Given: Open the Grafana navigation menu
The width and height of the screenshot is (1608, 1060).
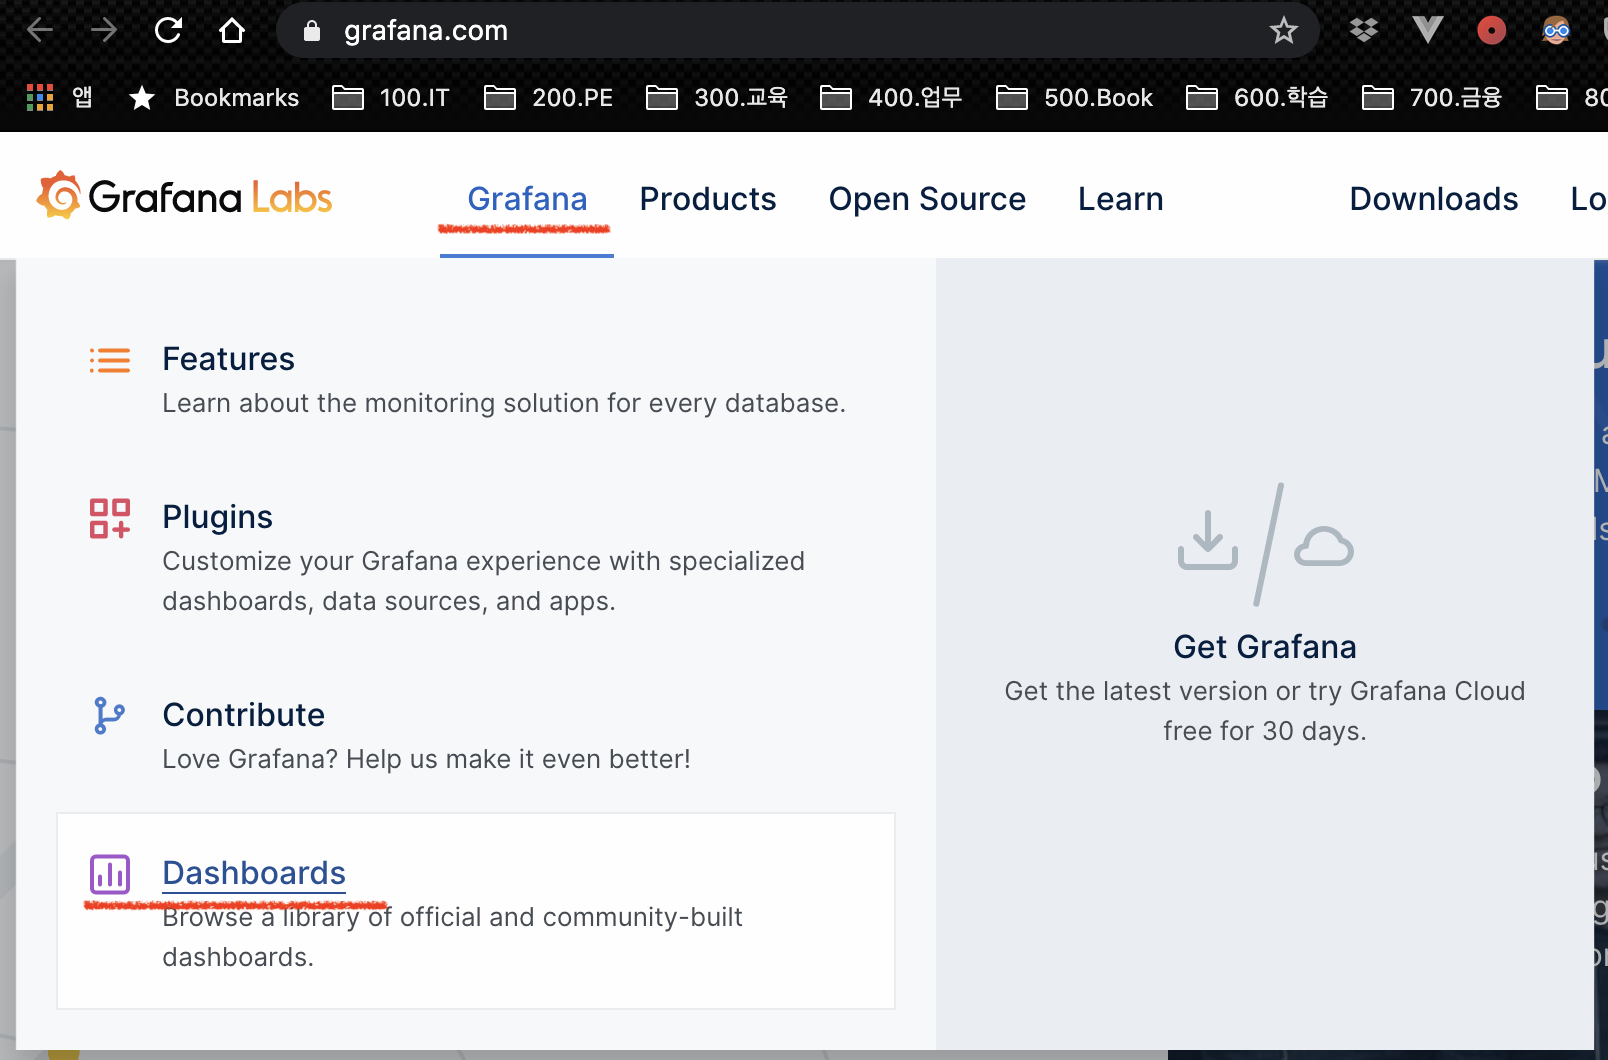Looking at the screenshot, I should pyautogui.click(x=527, y=199).
